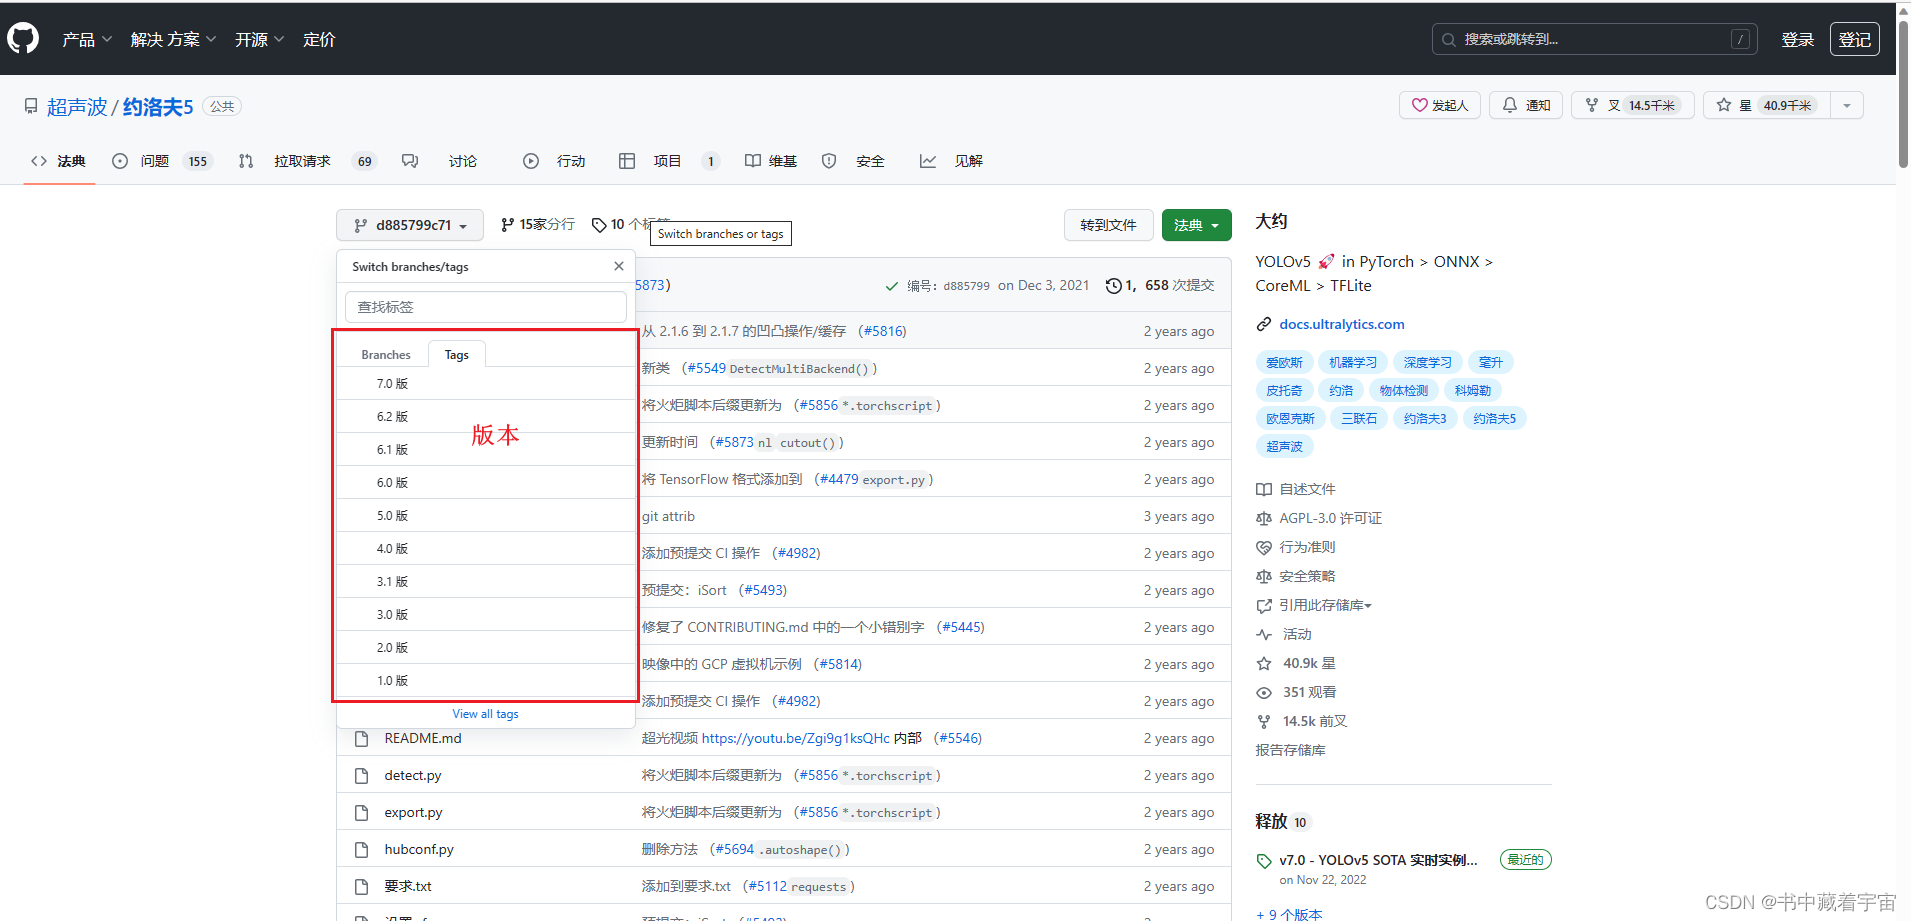
Task: Click the 查找标签 filter input
Action: point(486,307)
